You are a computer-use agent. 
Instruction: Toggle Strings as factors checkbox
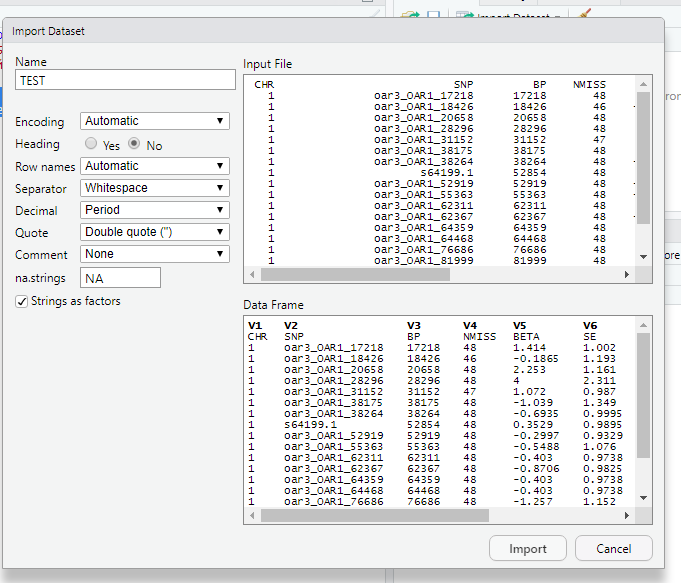click(x=21, y=301)
